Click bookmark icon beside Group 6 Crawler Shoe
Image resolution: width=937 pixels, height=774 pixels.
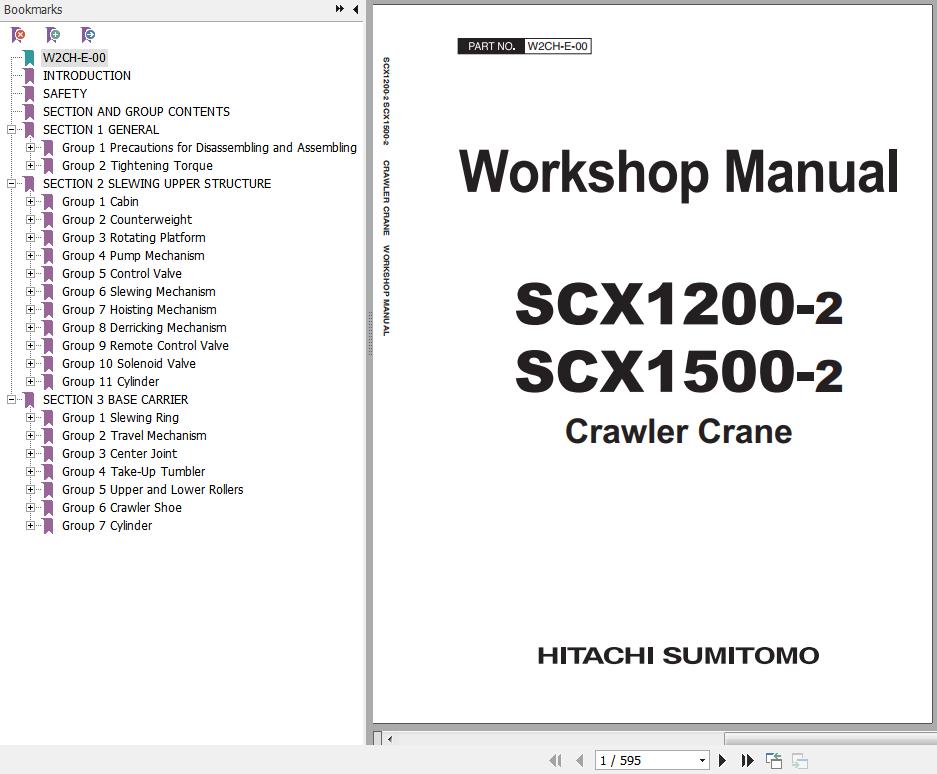[x=48, y=507]
